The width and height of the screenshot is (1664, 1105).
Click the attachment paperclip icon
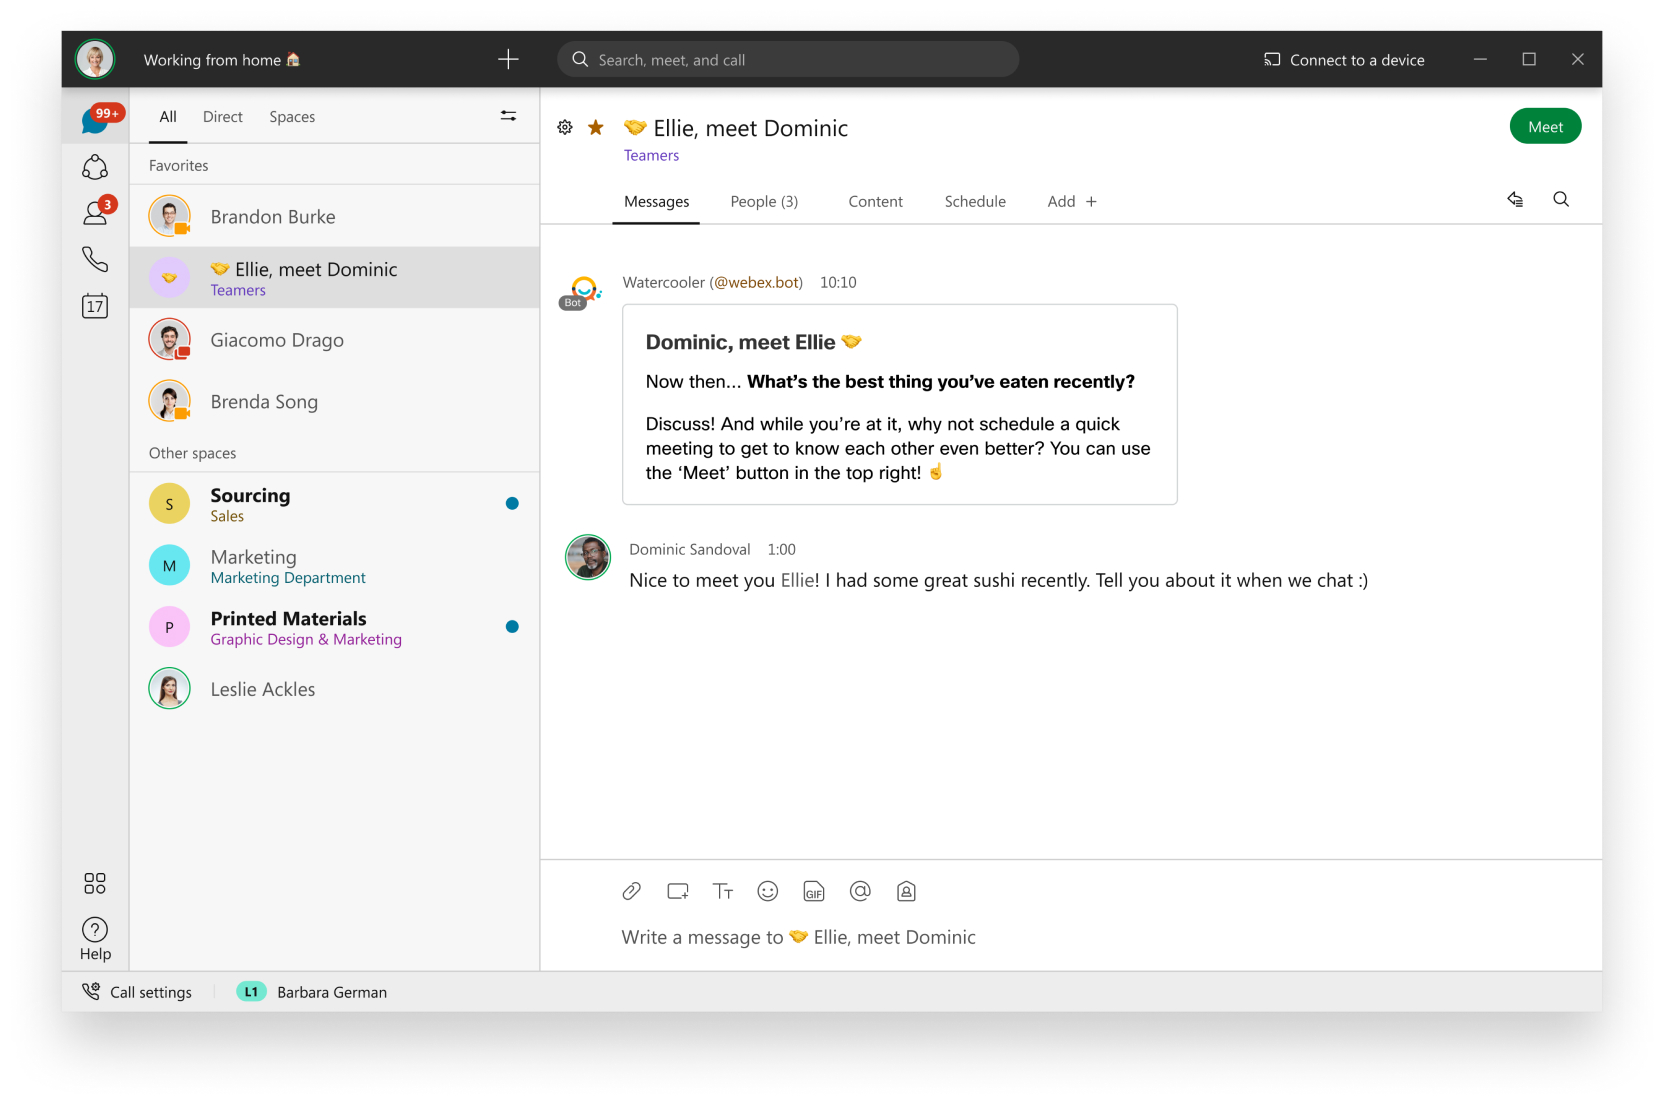coord(631,891)
